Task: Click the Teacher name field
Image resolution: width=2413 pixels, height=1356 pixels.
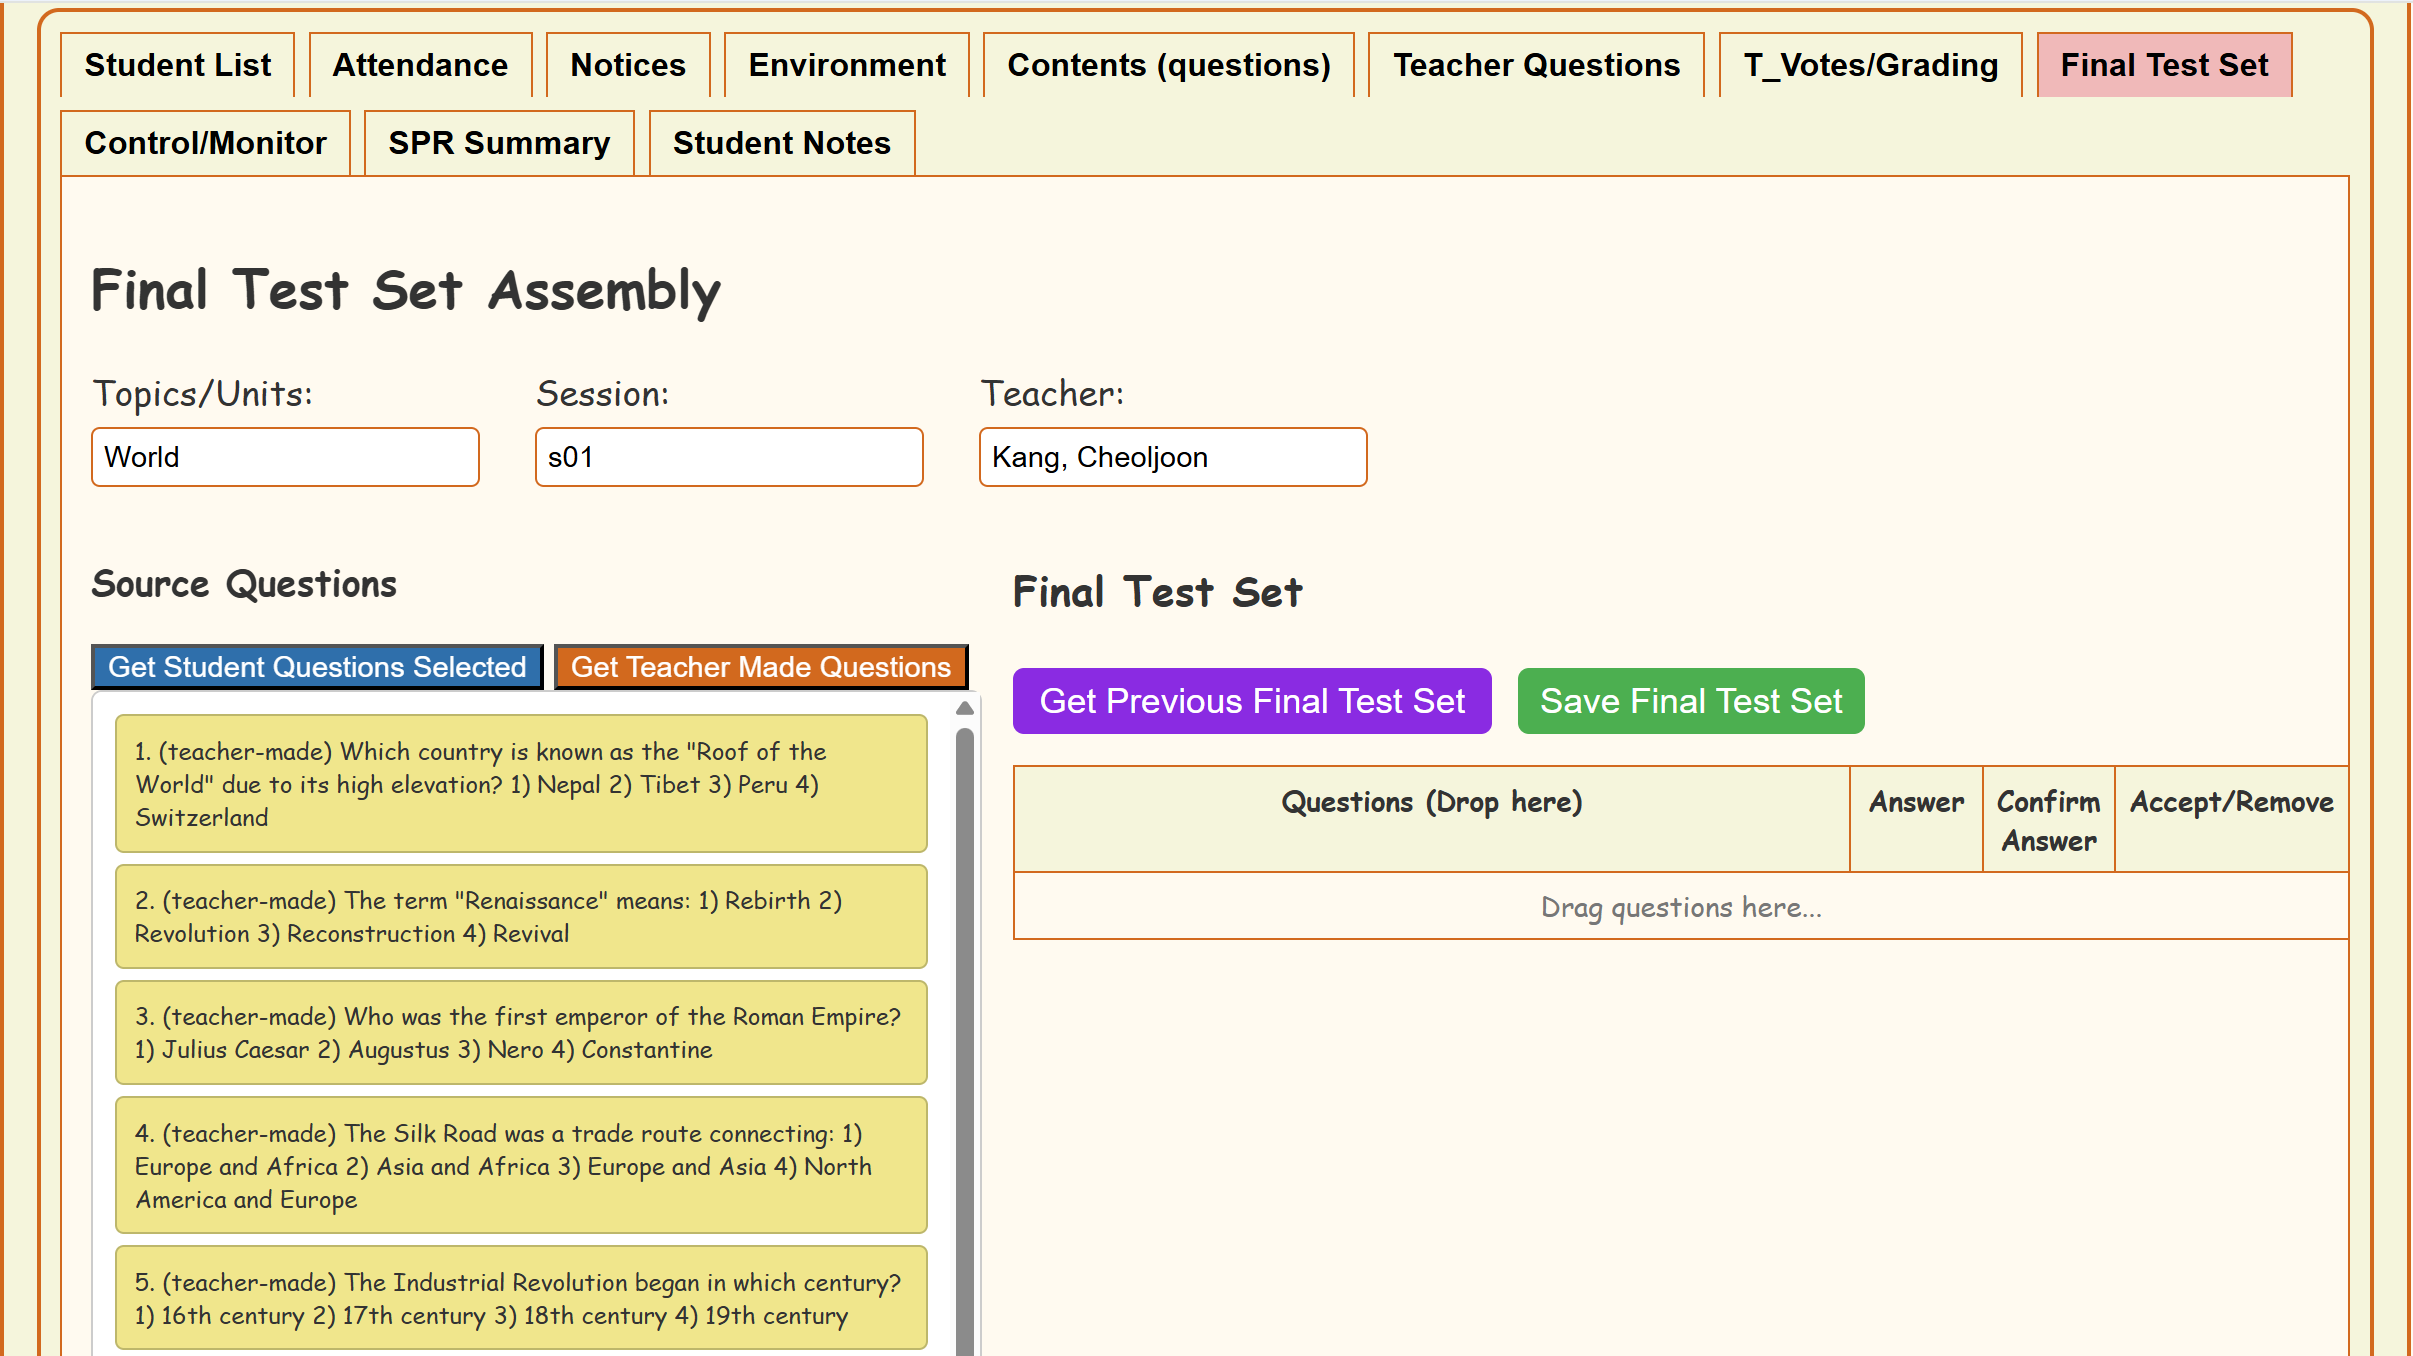Action: 1172,457
